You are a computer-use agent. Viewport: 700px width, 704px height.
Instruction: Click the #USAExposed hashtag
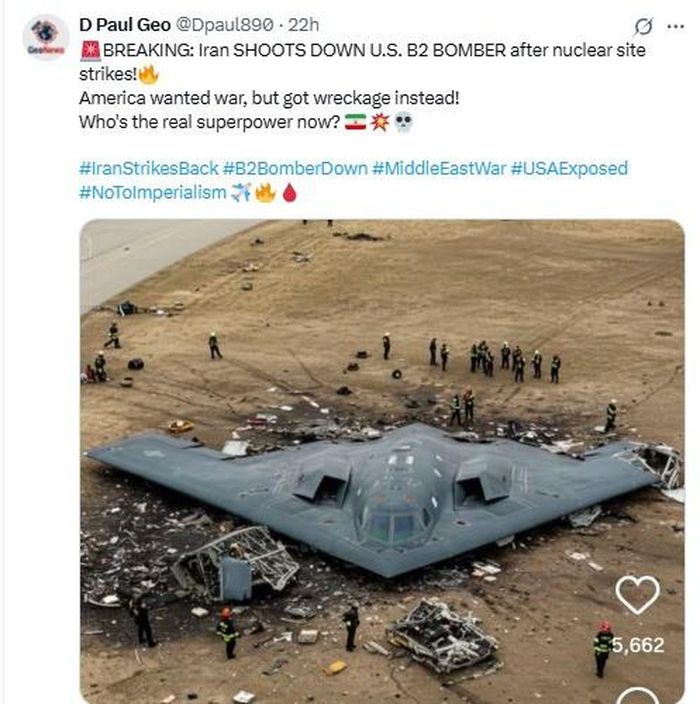click(569, 168)
